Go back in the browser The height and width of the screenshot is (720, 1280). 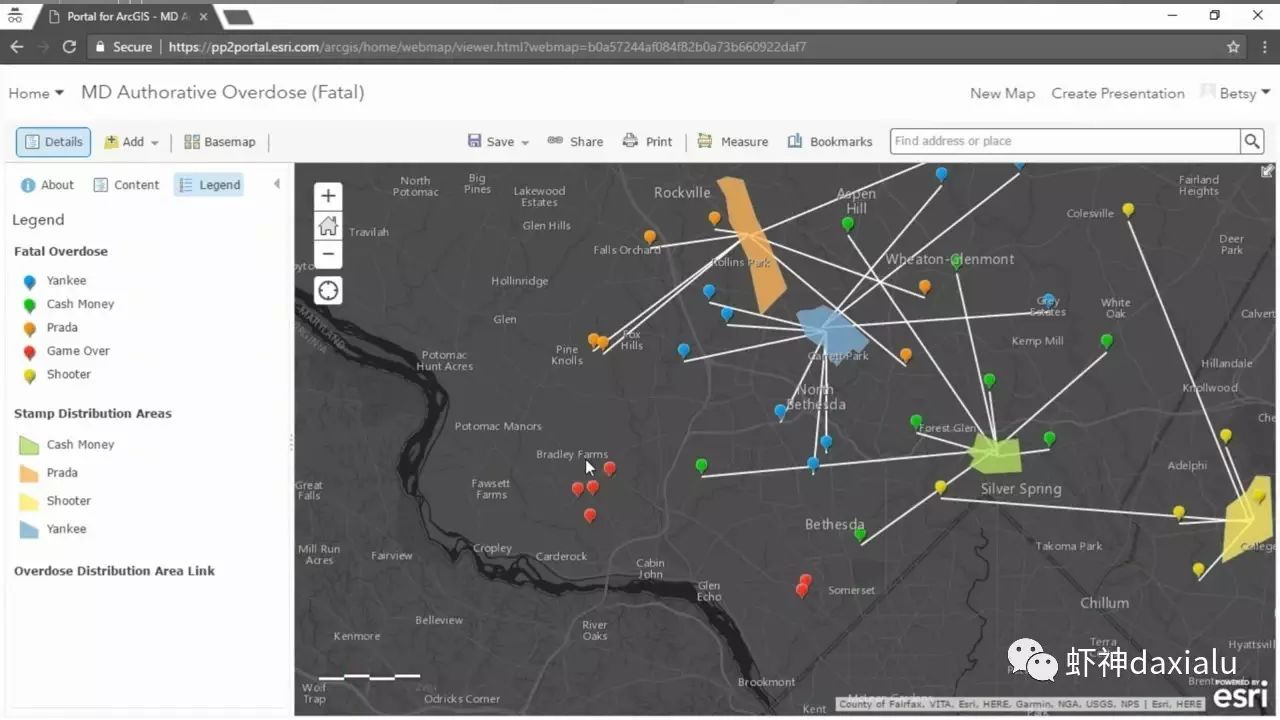(x=16, y=47)
